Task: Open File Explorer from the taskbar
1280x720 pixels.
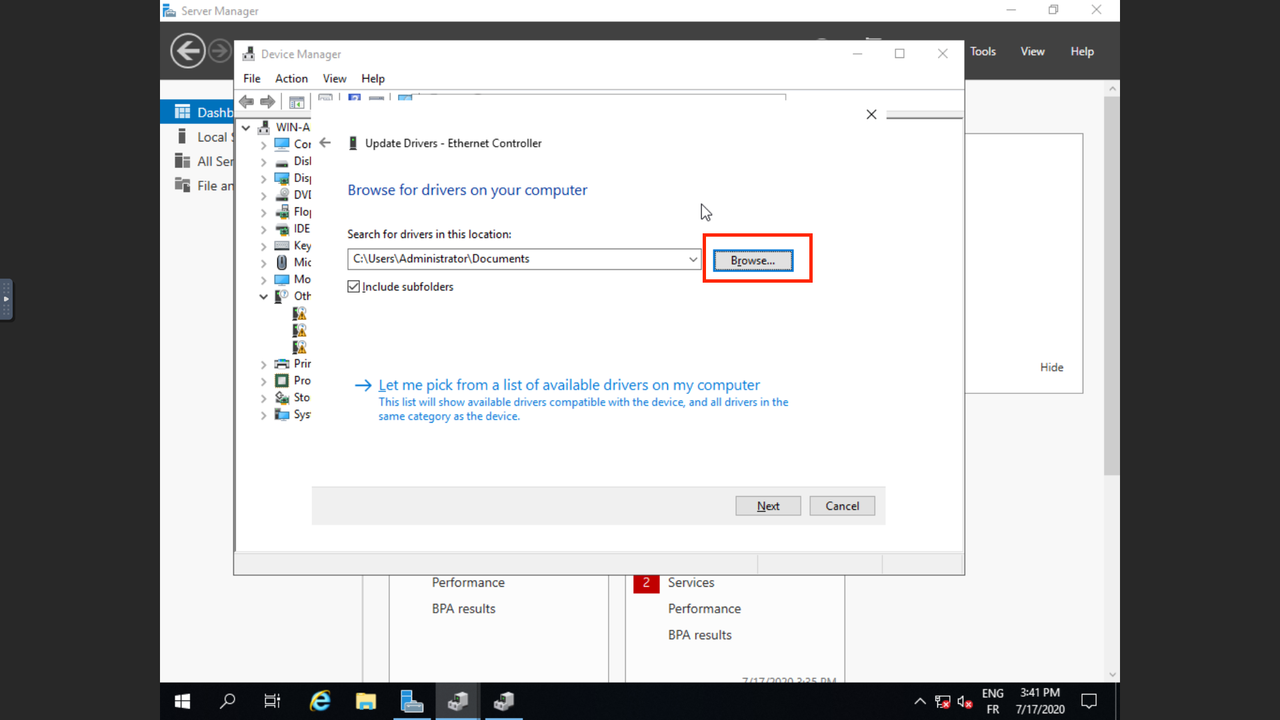Action: click(x=366, y=701)
